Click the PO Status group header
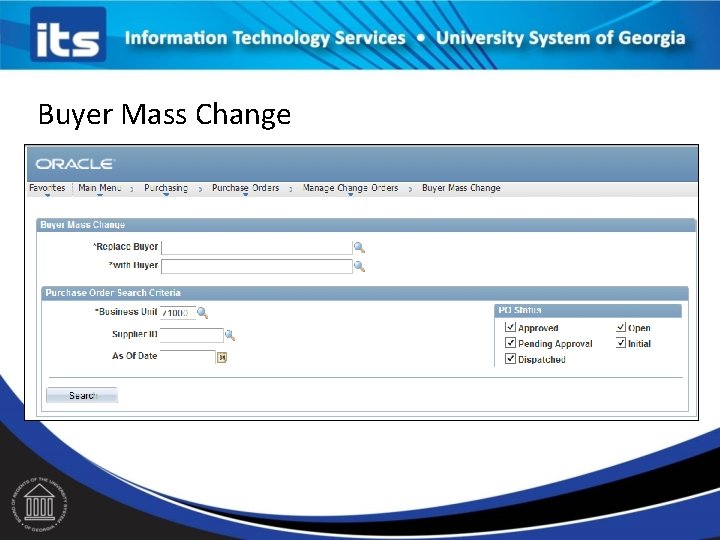This screenshot has height=540, width=720. click(588, 310)
